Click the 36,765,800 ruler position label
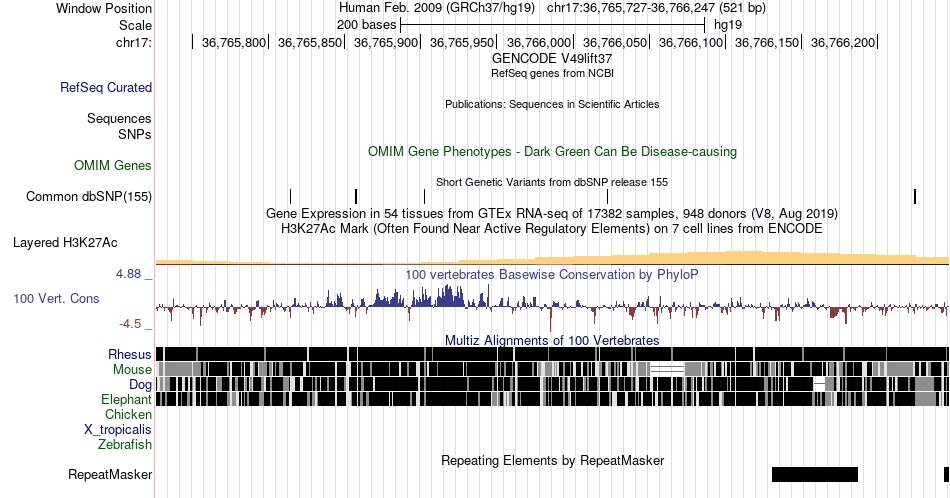The image size is (950, 498). [234, 42]
